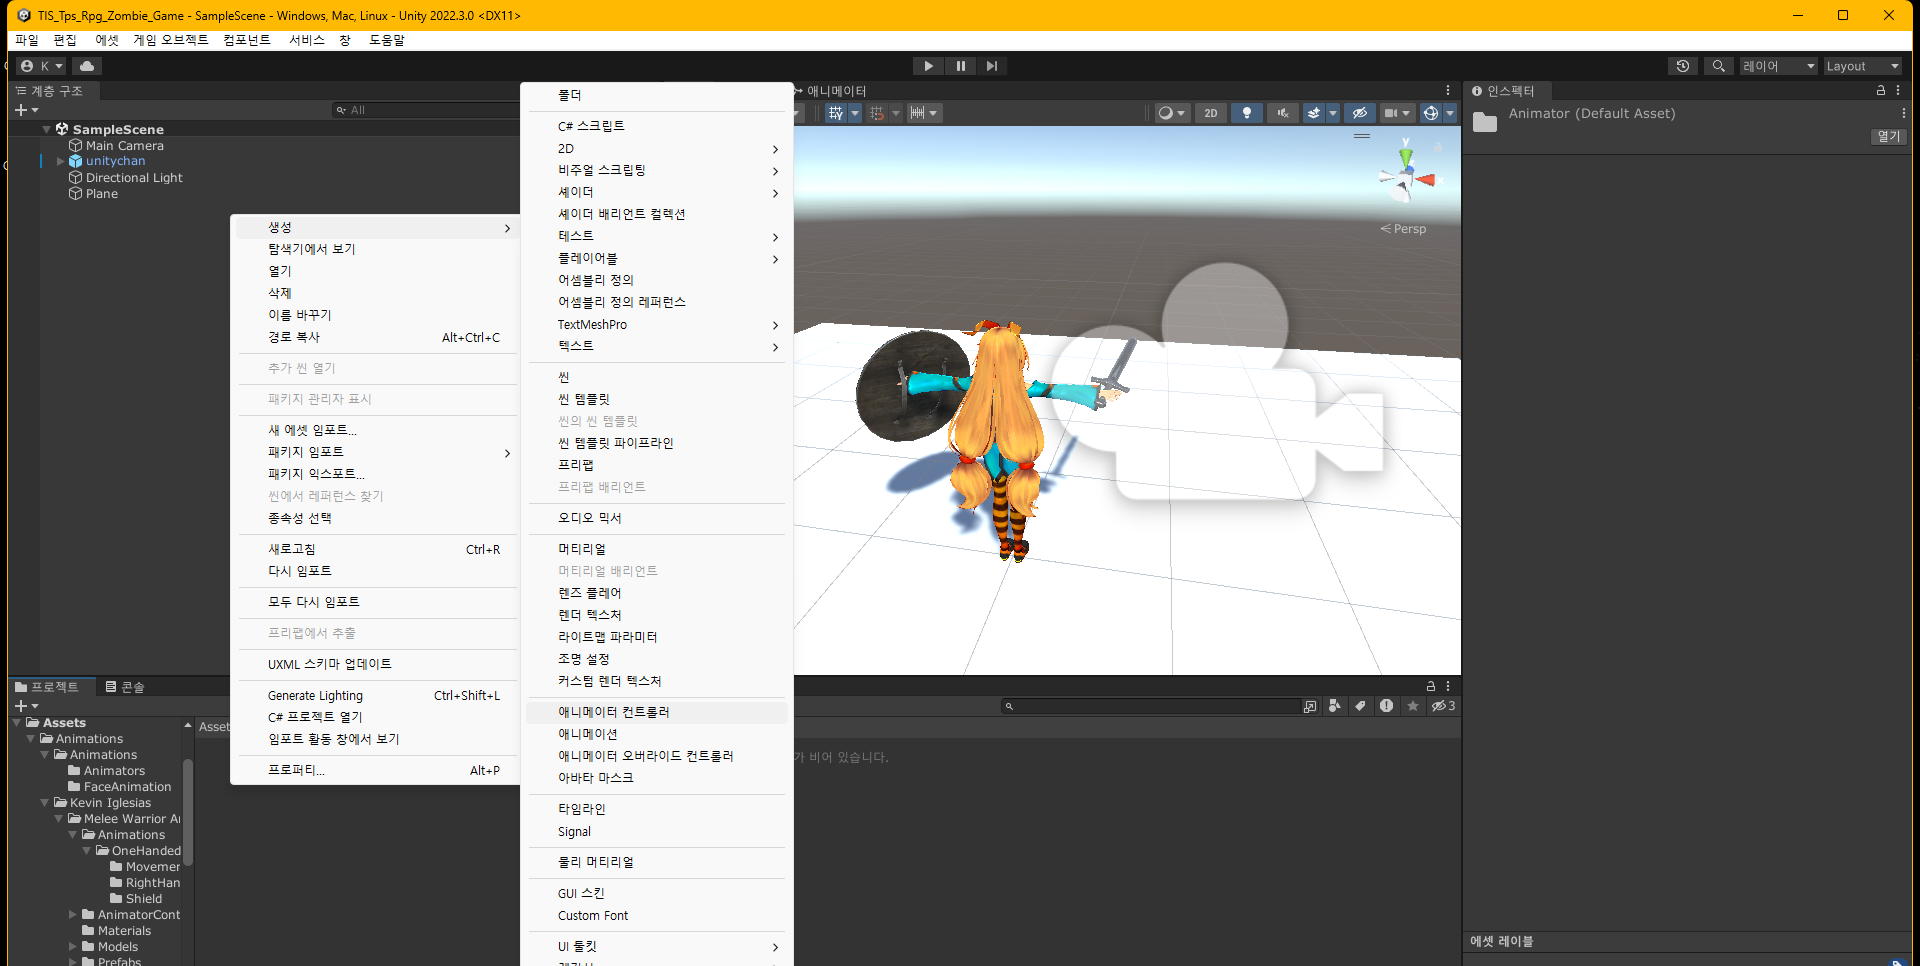Click search by label tag icon
Viewport: 1920px width, 966px height.
[1360, 706]
